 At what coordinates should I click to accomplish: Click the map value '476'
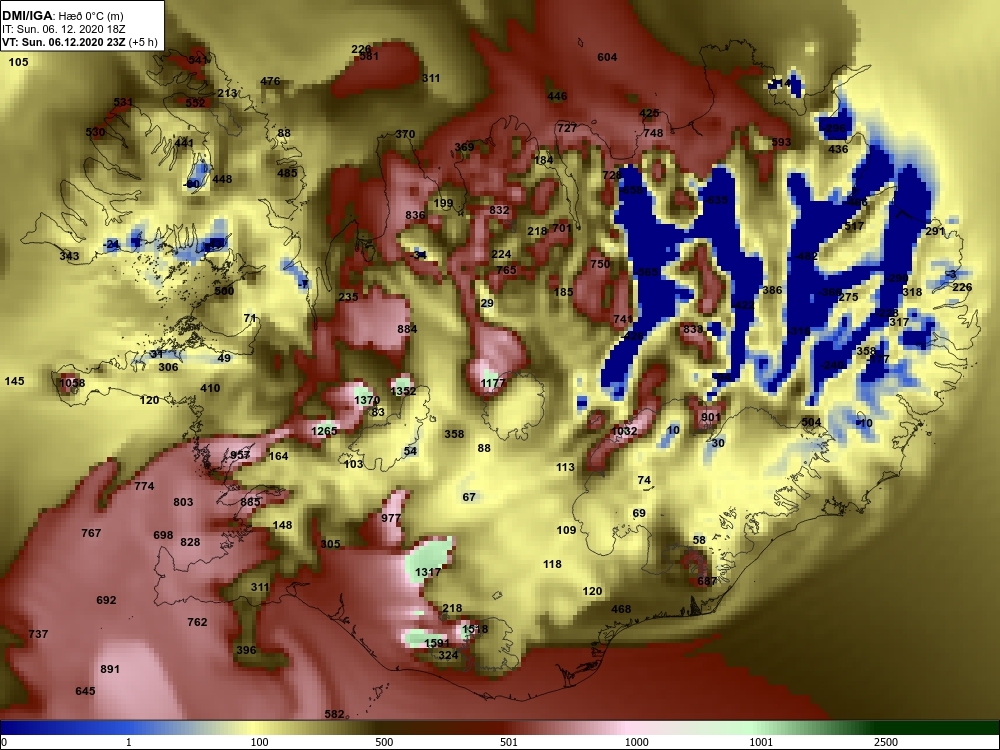tap(270, 81)
